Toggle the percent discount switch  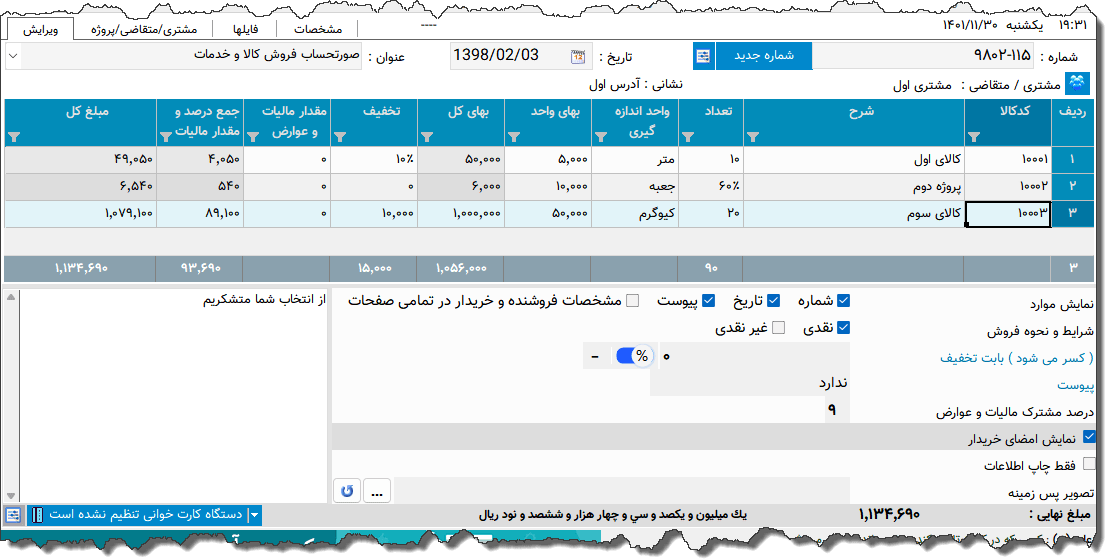634,357
